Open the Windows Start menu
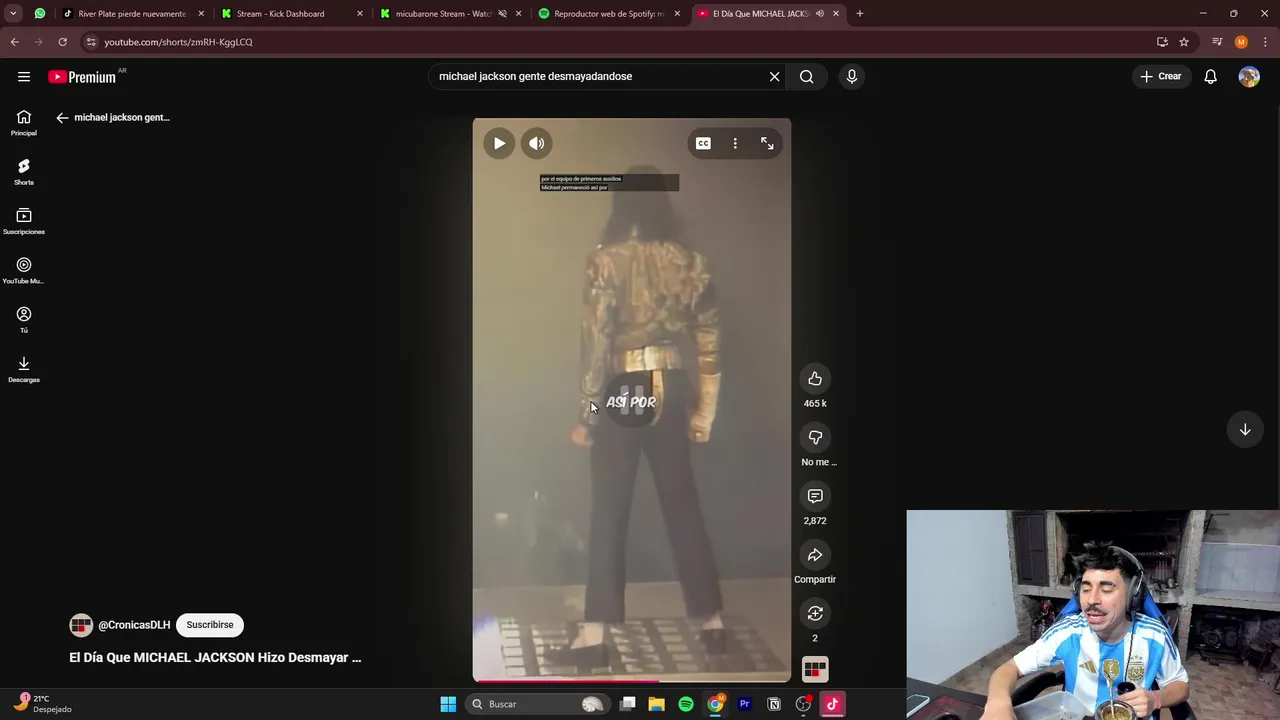The width and height of the screenshot is (1280, 720). point(448,704)
